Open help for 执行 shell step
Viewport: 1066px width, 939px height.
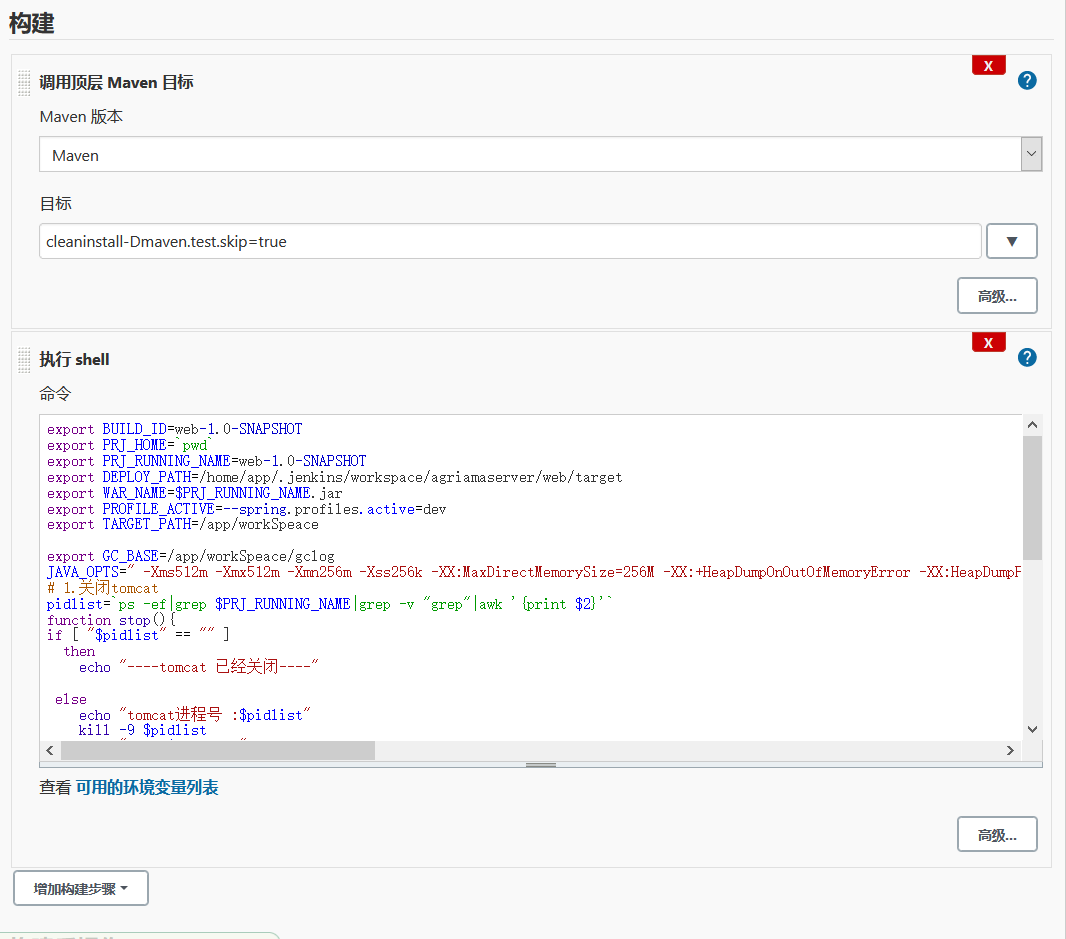click(x=1027, y=358)
